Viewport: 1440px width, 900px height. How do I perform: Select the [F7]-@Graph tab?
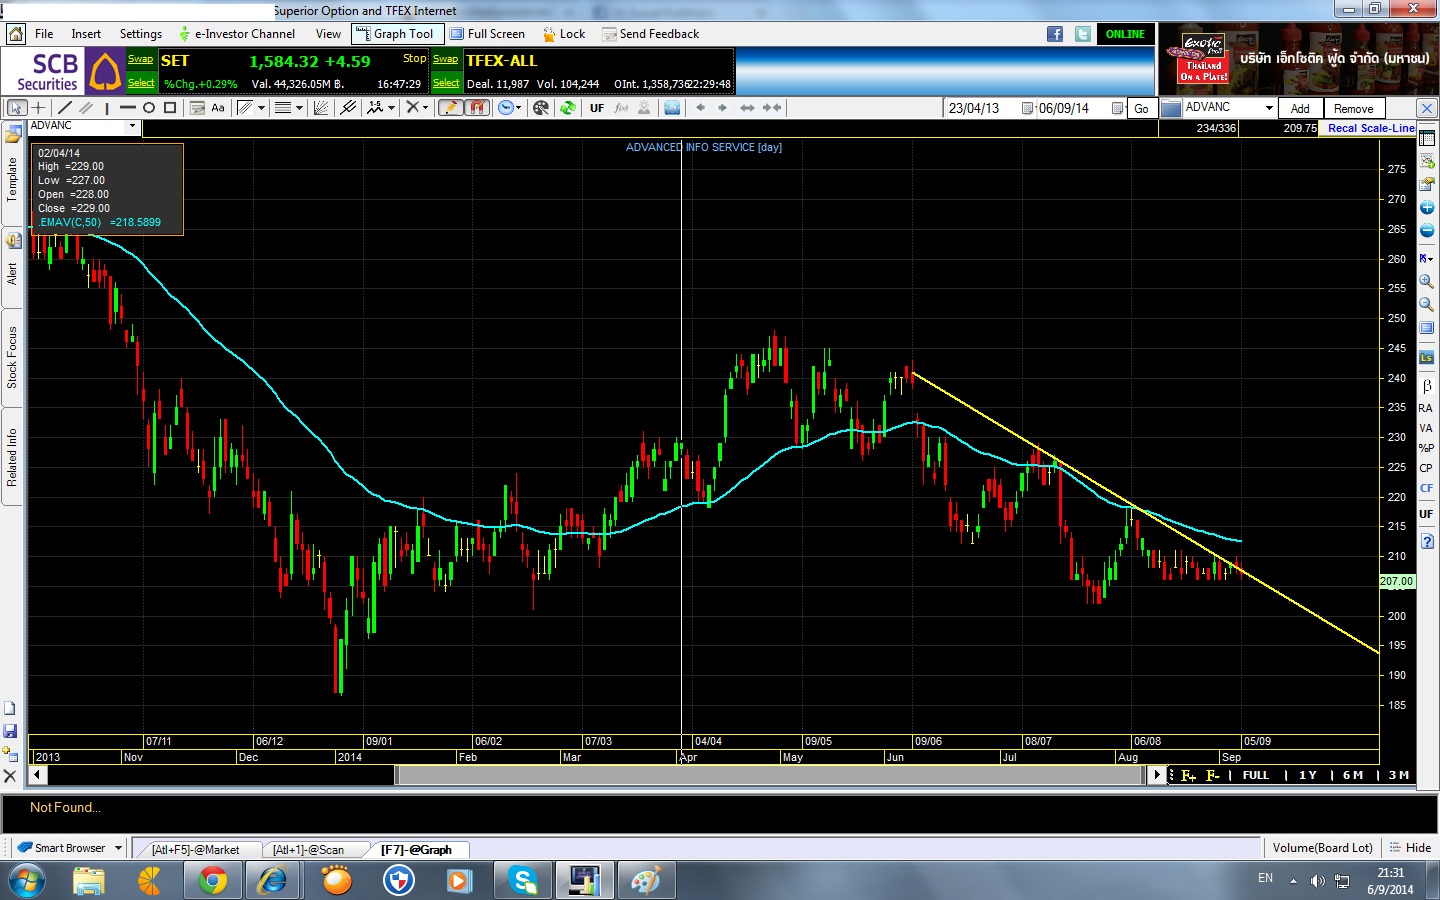pyautogui.click(x=416, y=849)
